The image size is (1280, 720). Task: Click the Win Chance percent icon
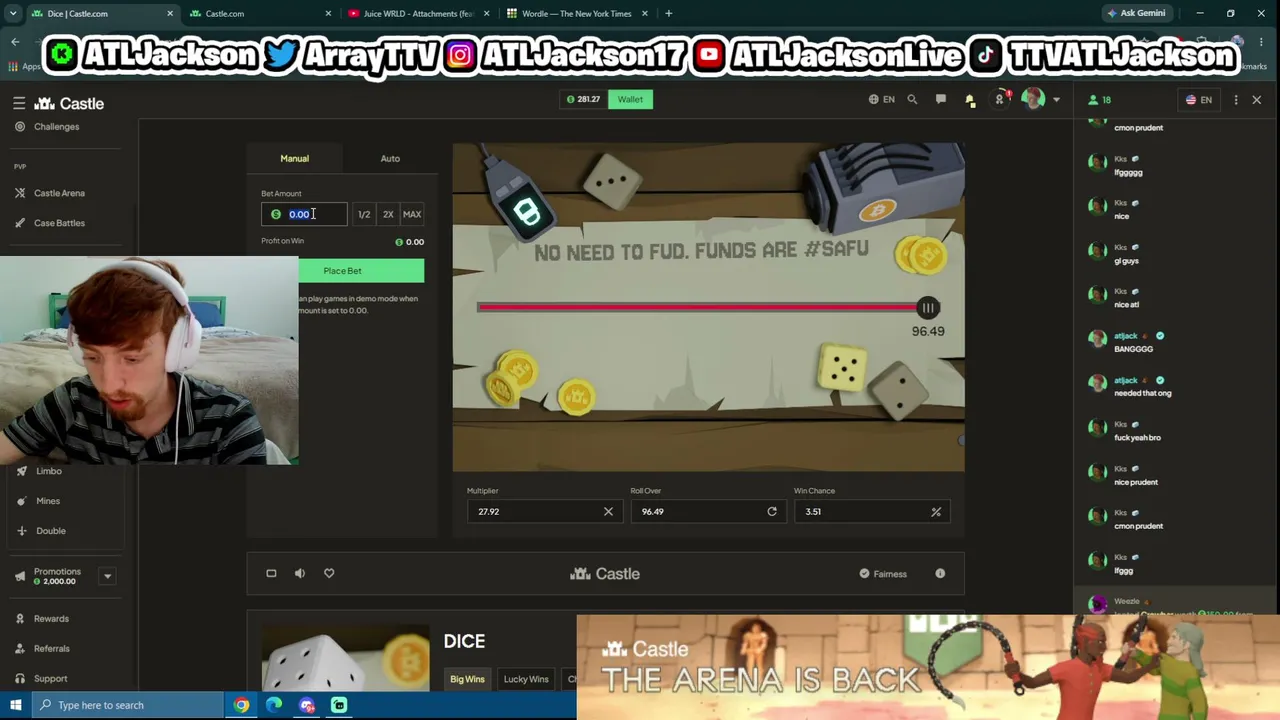click(x=936, y=512)
